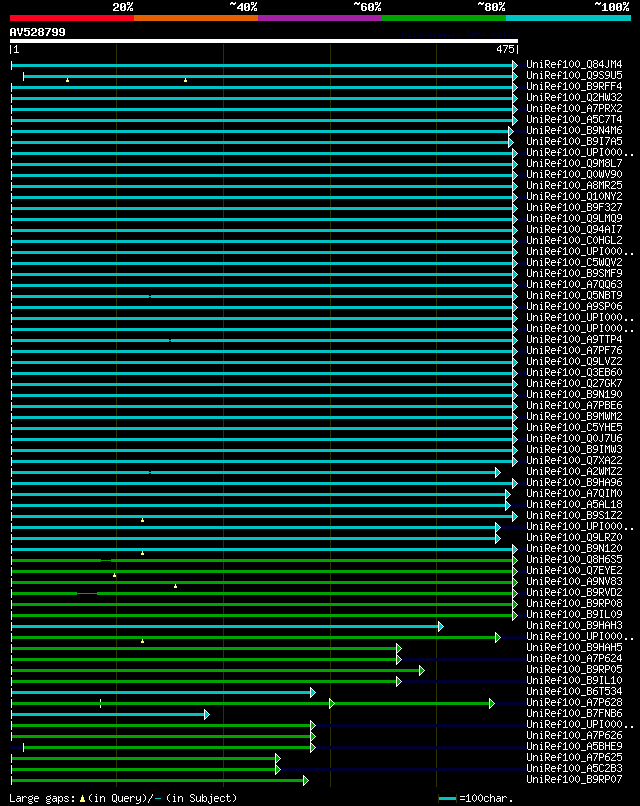Select the UniRef100_A2WMZ2 label
640x806 pixels.
click(x=574, y=472)
